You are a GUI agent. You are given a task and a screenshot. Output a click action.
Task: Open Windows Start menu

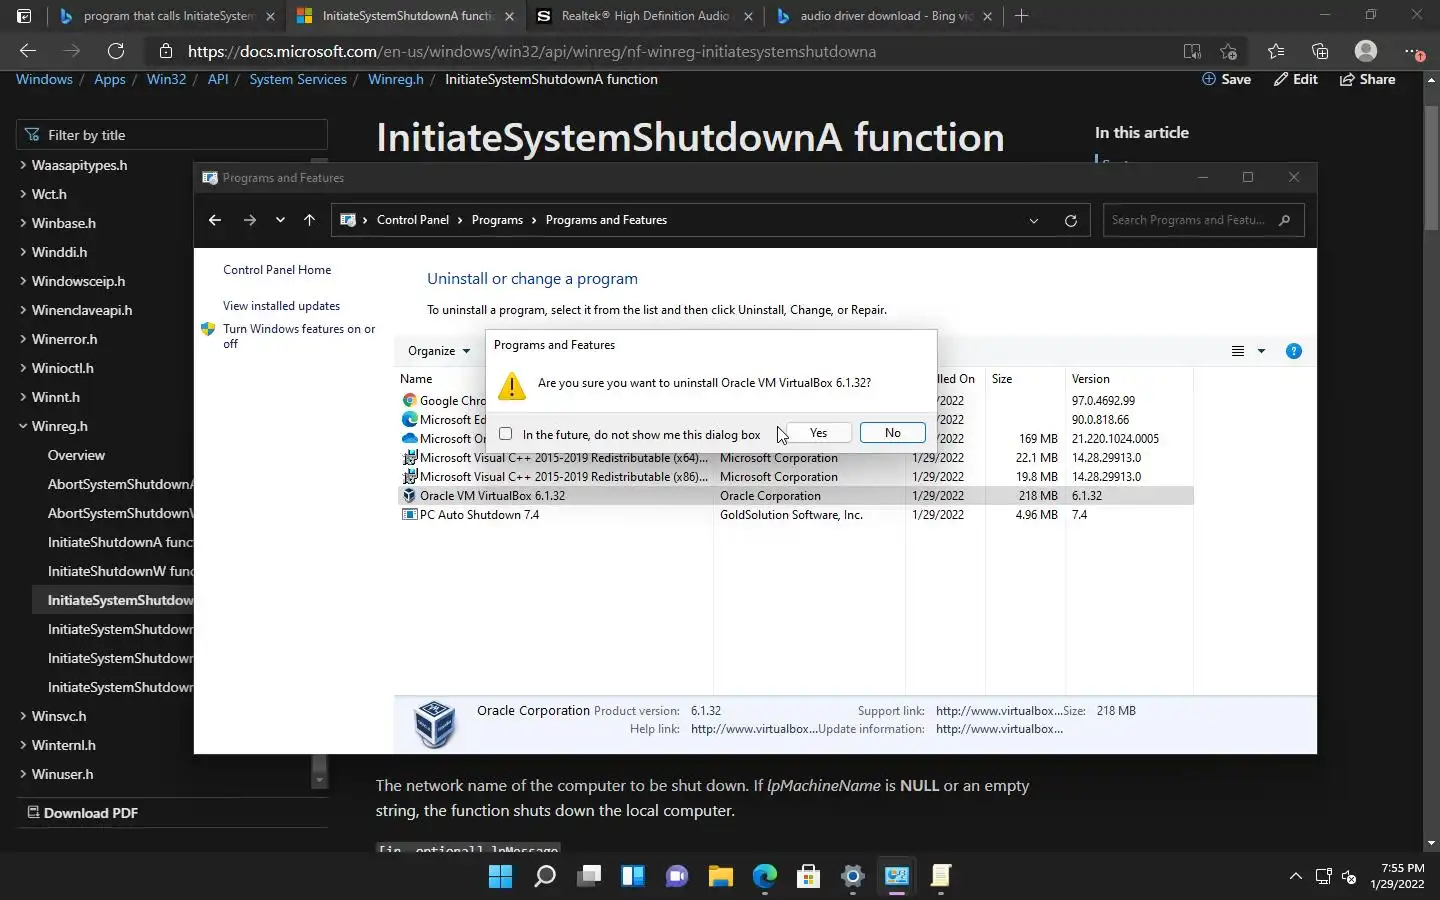pos(500,877)
